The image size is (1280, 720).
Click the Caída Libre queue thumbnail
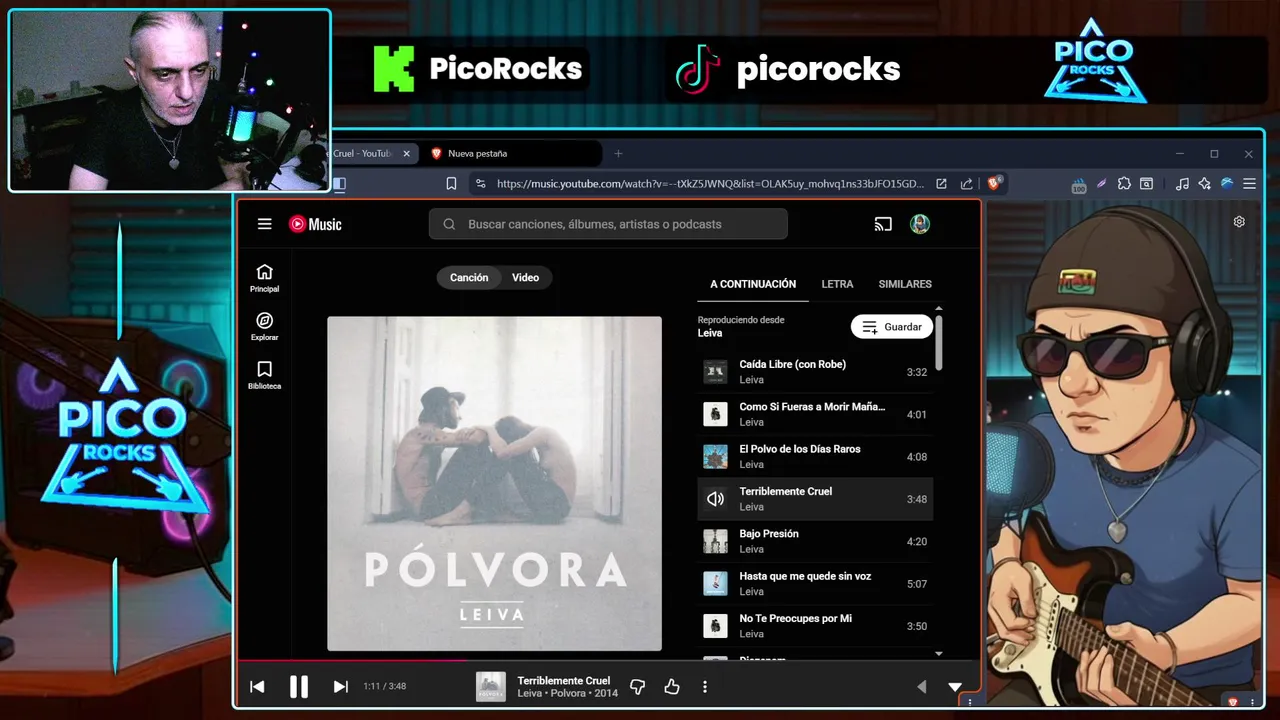[715, 372]
